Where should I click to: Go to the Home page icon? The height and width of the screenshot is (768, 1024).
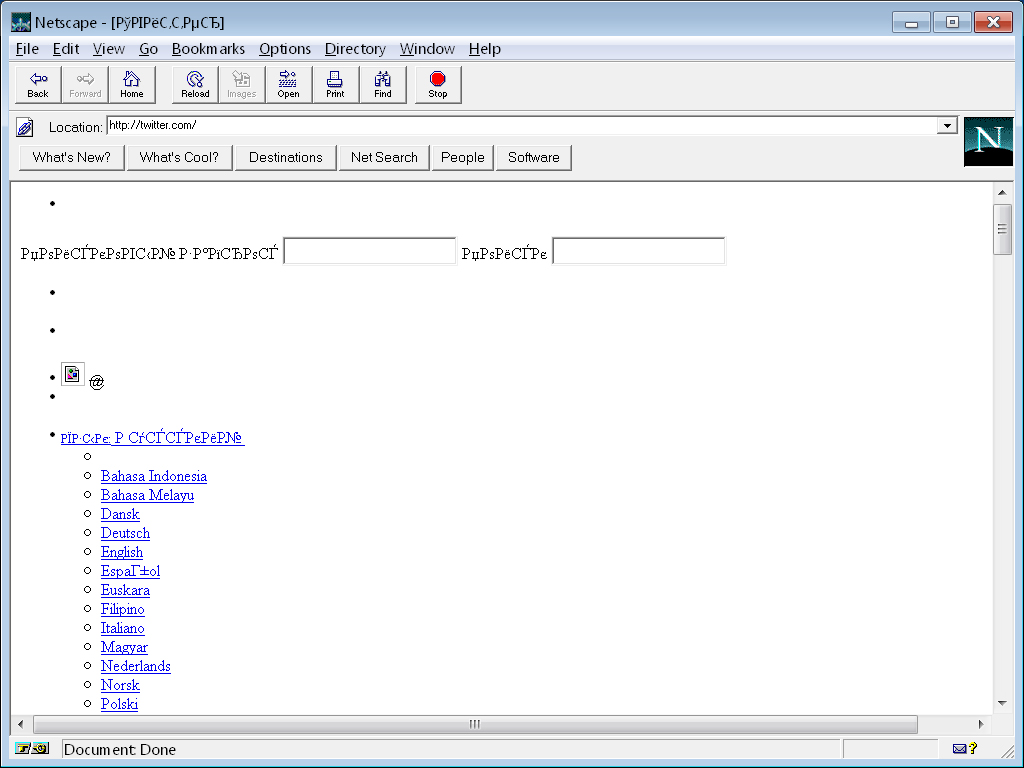click(132, 85)
